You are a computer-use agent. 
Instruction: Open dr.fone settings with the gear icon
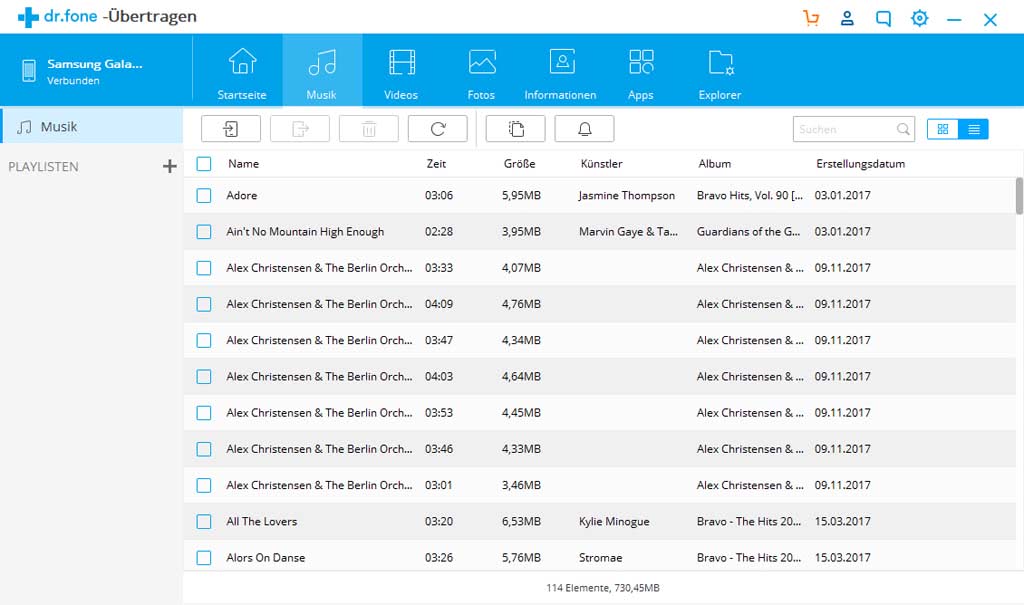(919, 17)
